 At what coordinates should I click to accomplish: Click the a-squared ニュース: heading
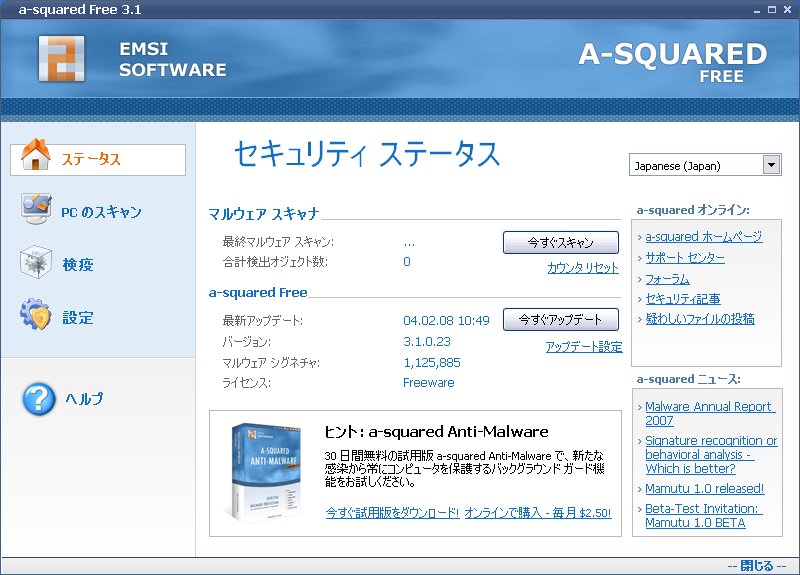688,379
